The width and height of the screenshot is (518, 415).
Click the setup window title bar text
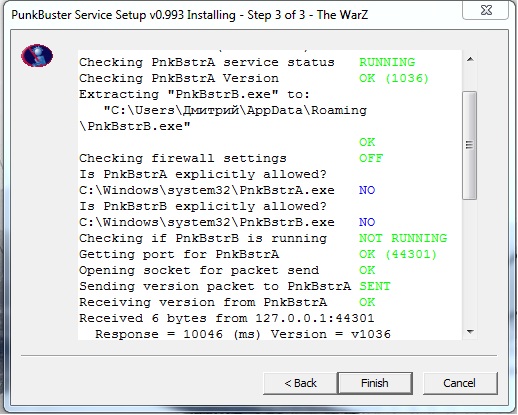pos(190,15)
